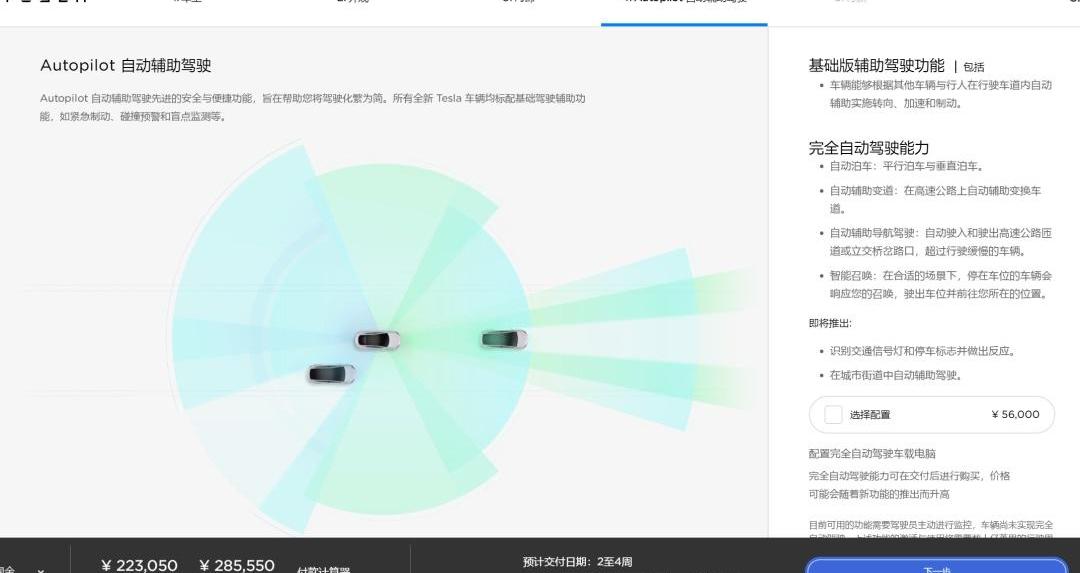1080x573 pixels.
Task: Click the Autopilot 自动辅助驾驶 page heading
Action: tap(125, 65)
